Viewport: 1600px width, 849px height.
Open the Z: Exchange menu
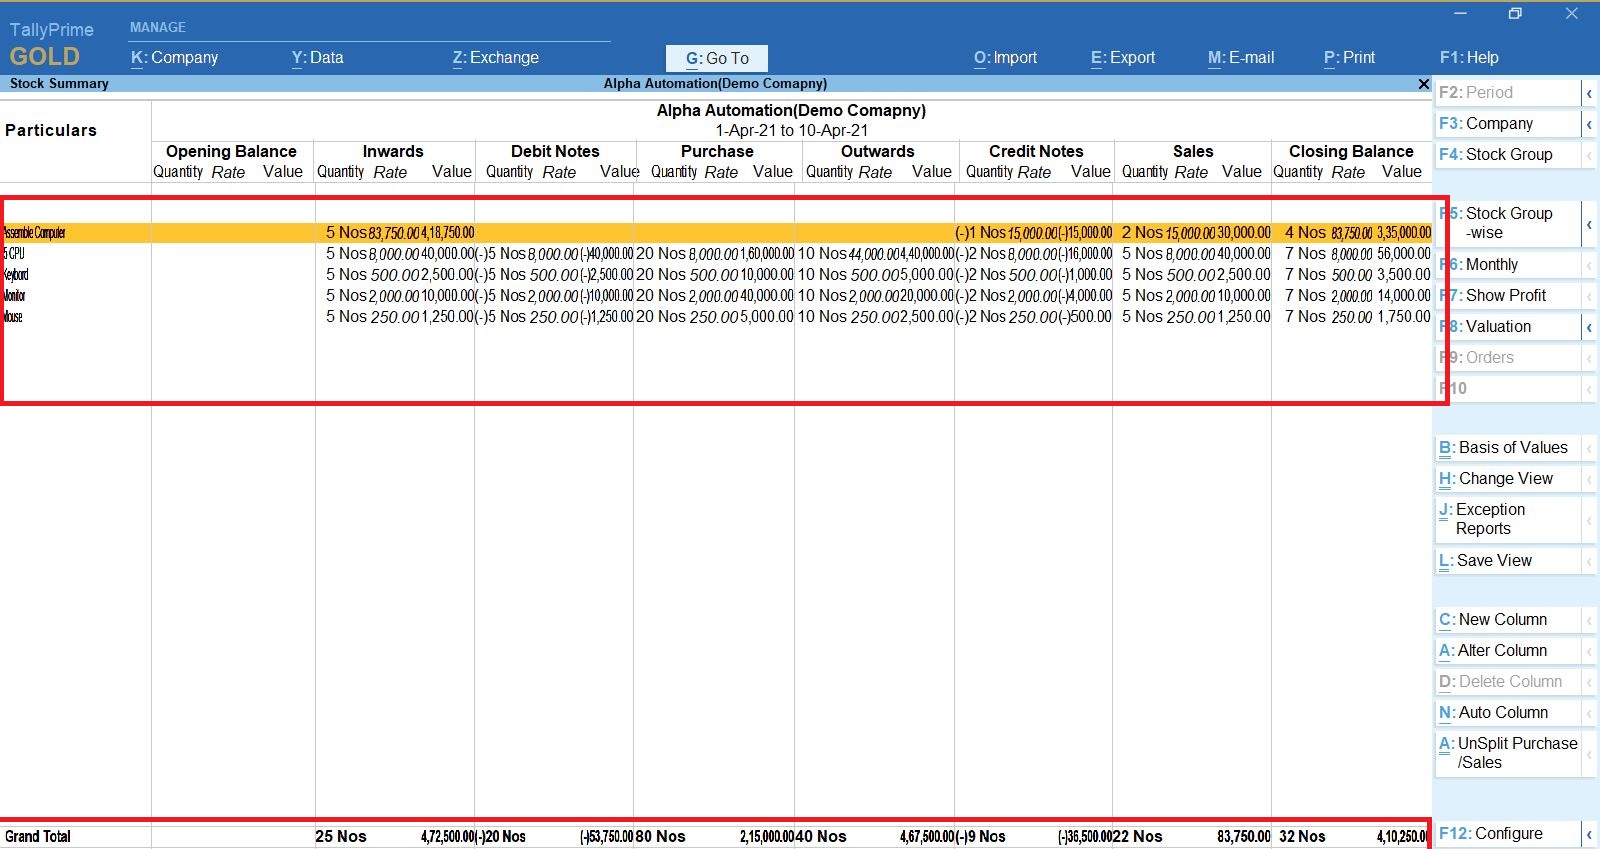[x=495, y=58]
